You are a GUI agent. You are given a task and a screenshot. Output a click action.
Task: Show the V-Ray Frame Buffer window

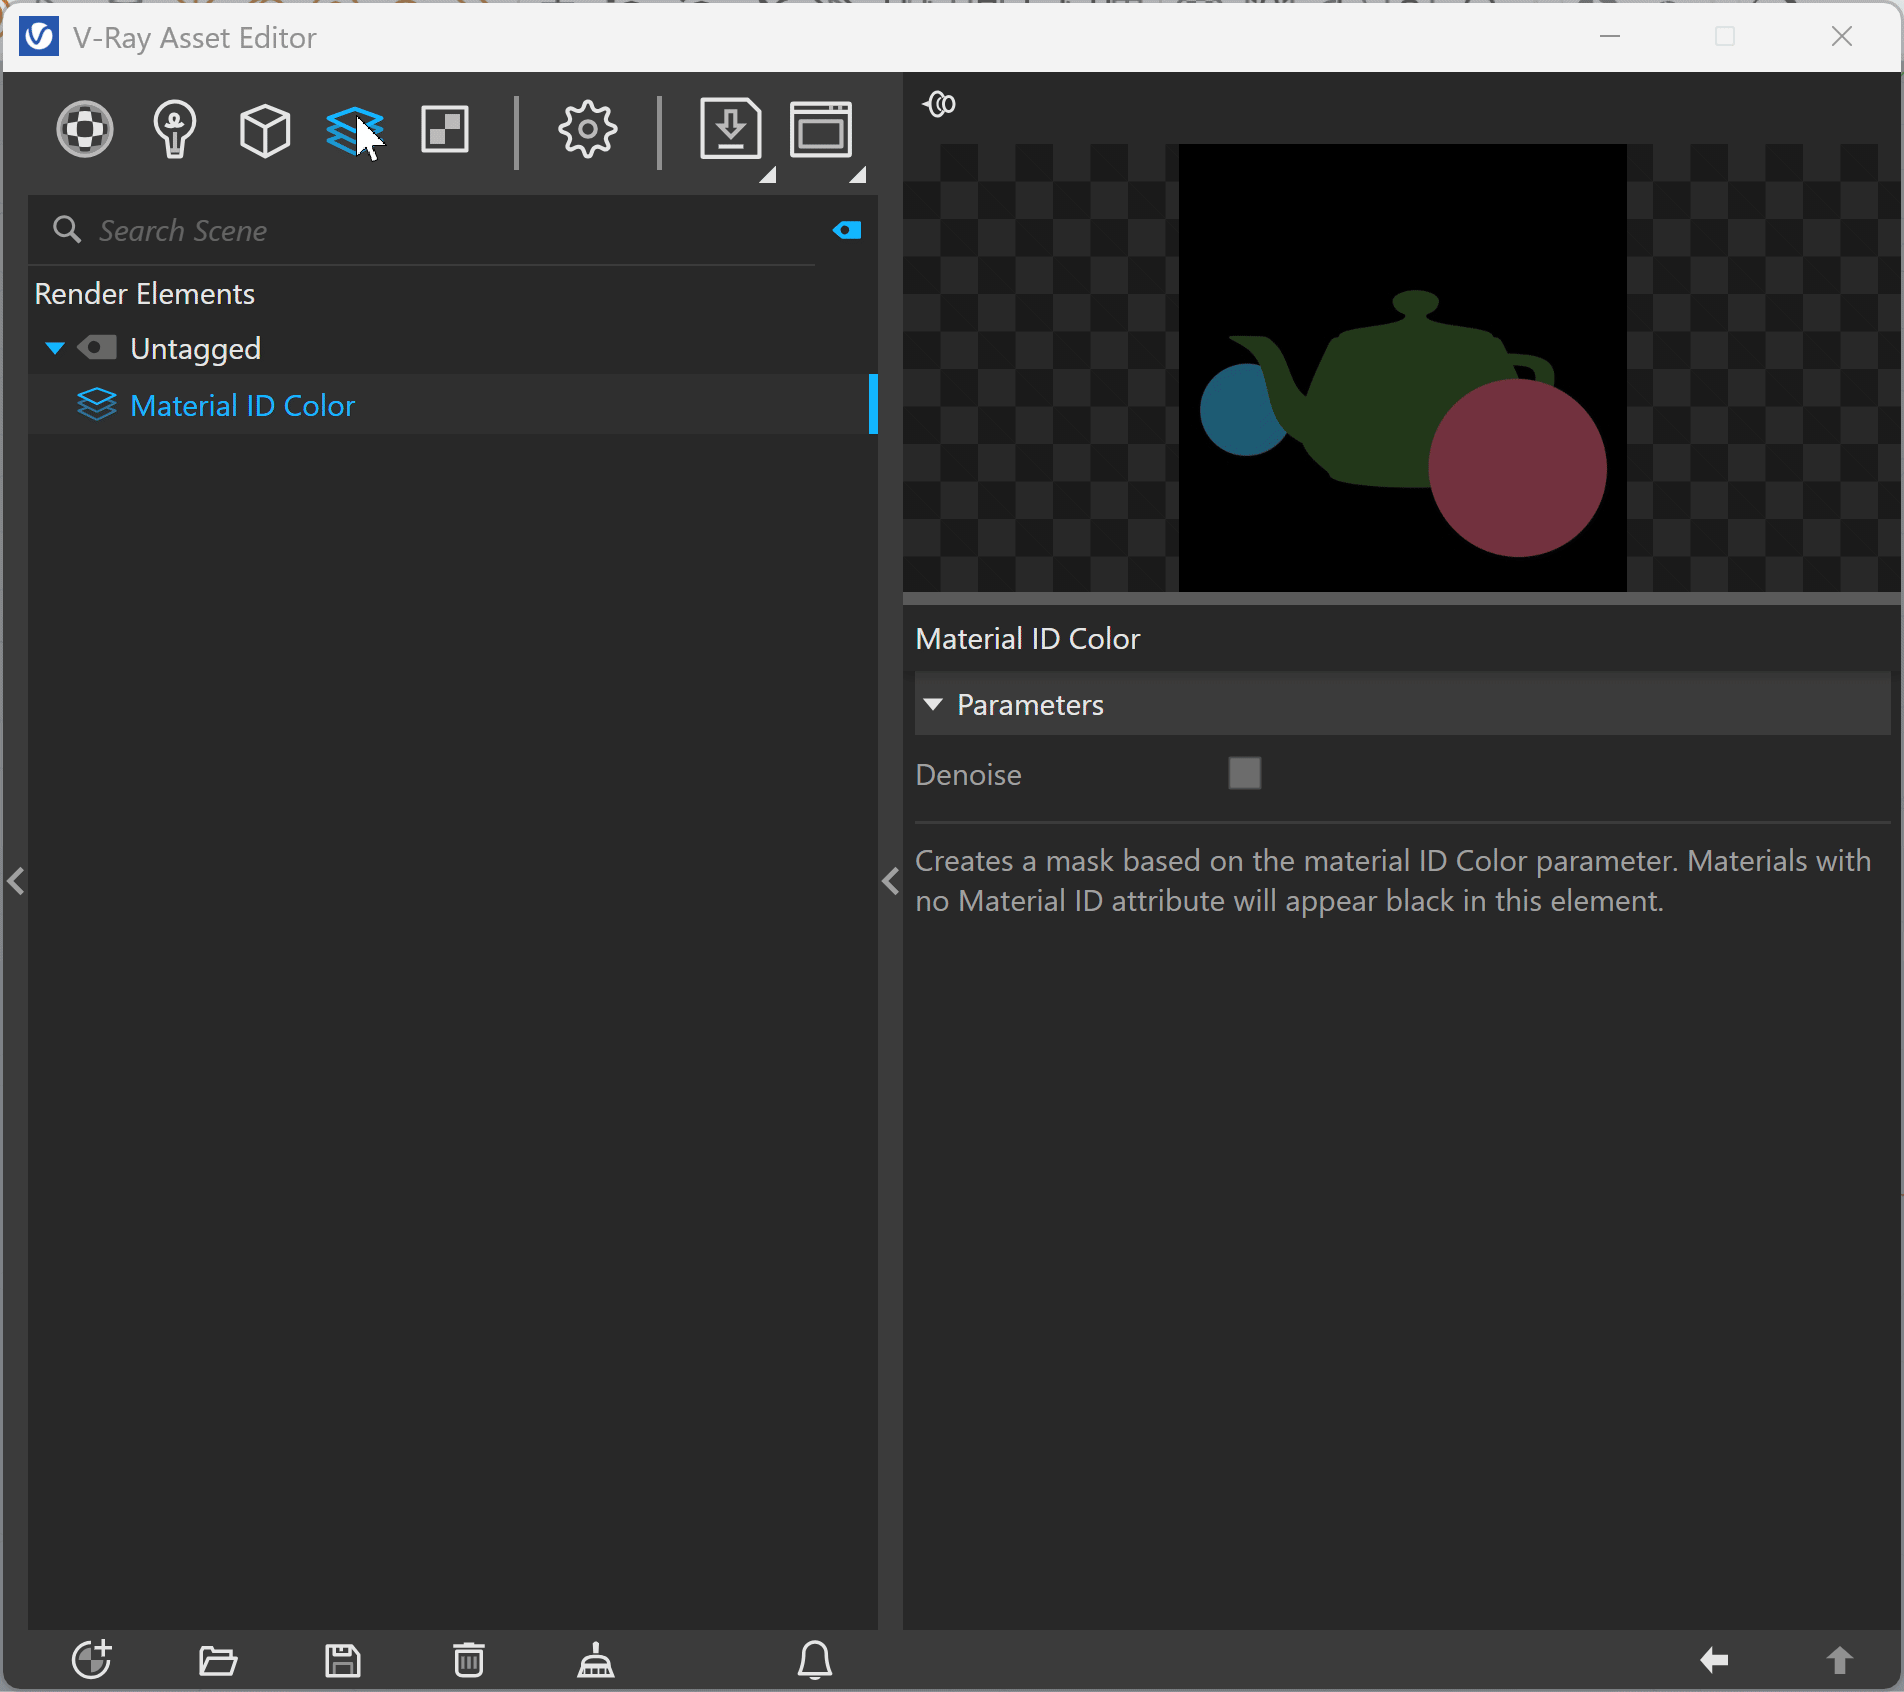[821, 129]
